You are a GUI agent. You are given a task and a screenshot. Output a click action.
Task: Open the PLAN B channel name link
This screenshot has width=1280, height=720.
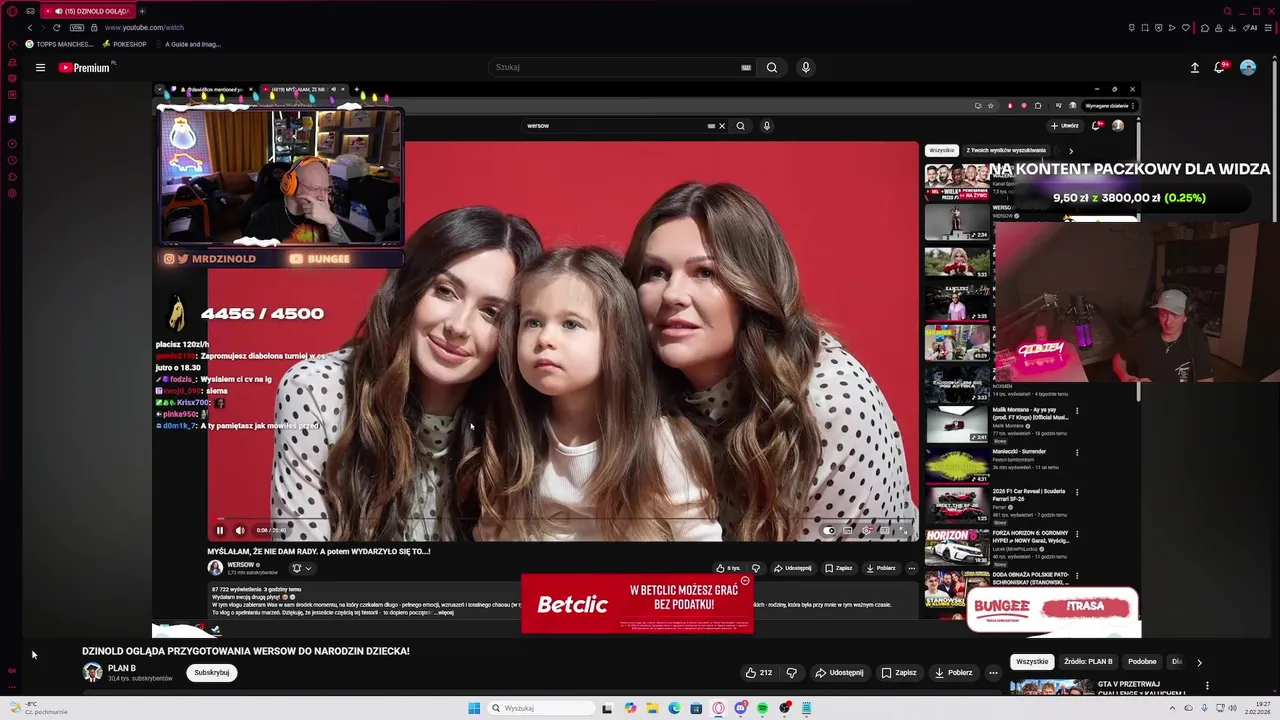[122, 668]
